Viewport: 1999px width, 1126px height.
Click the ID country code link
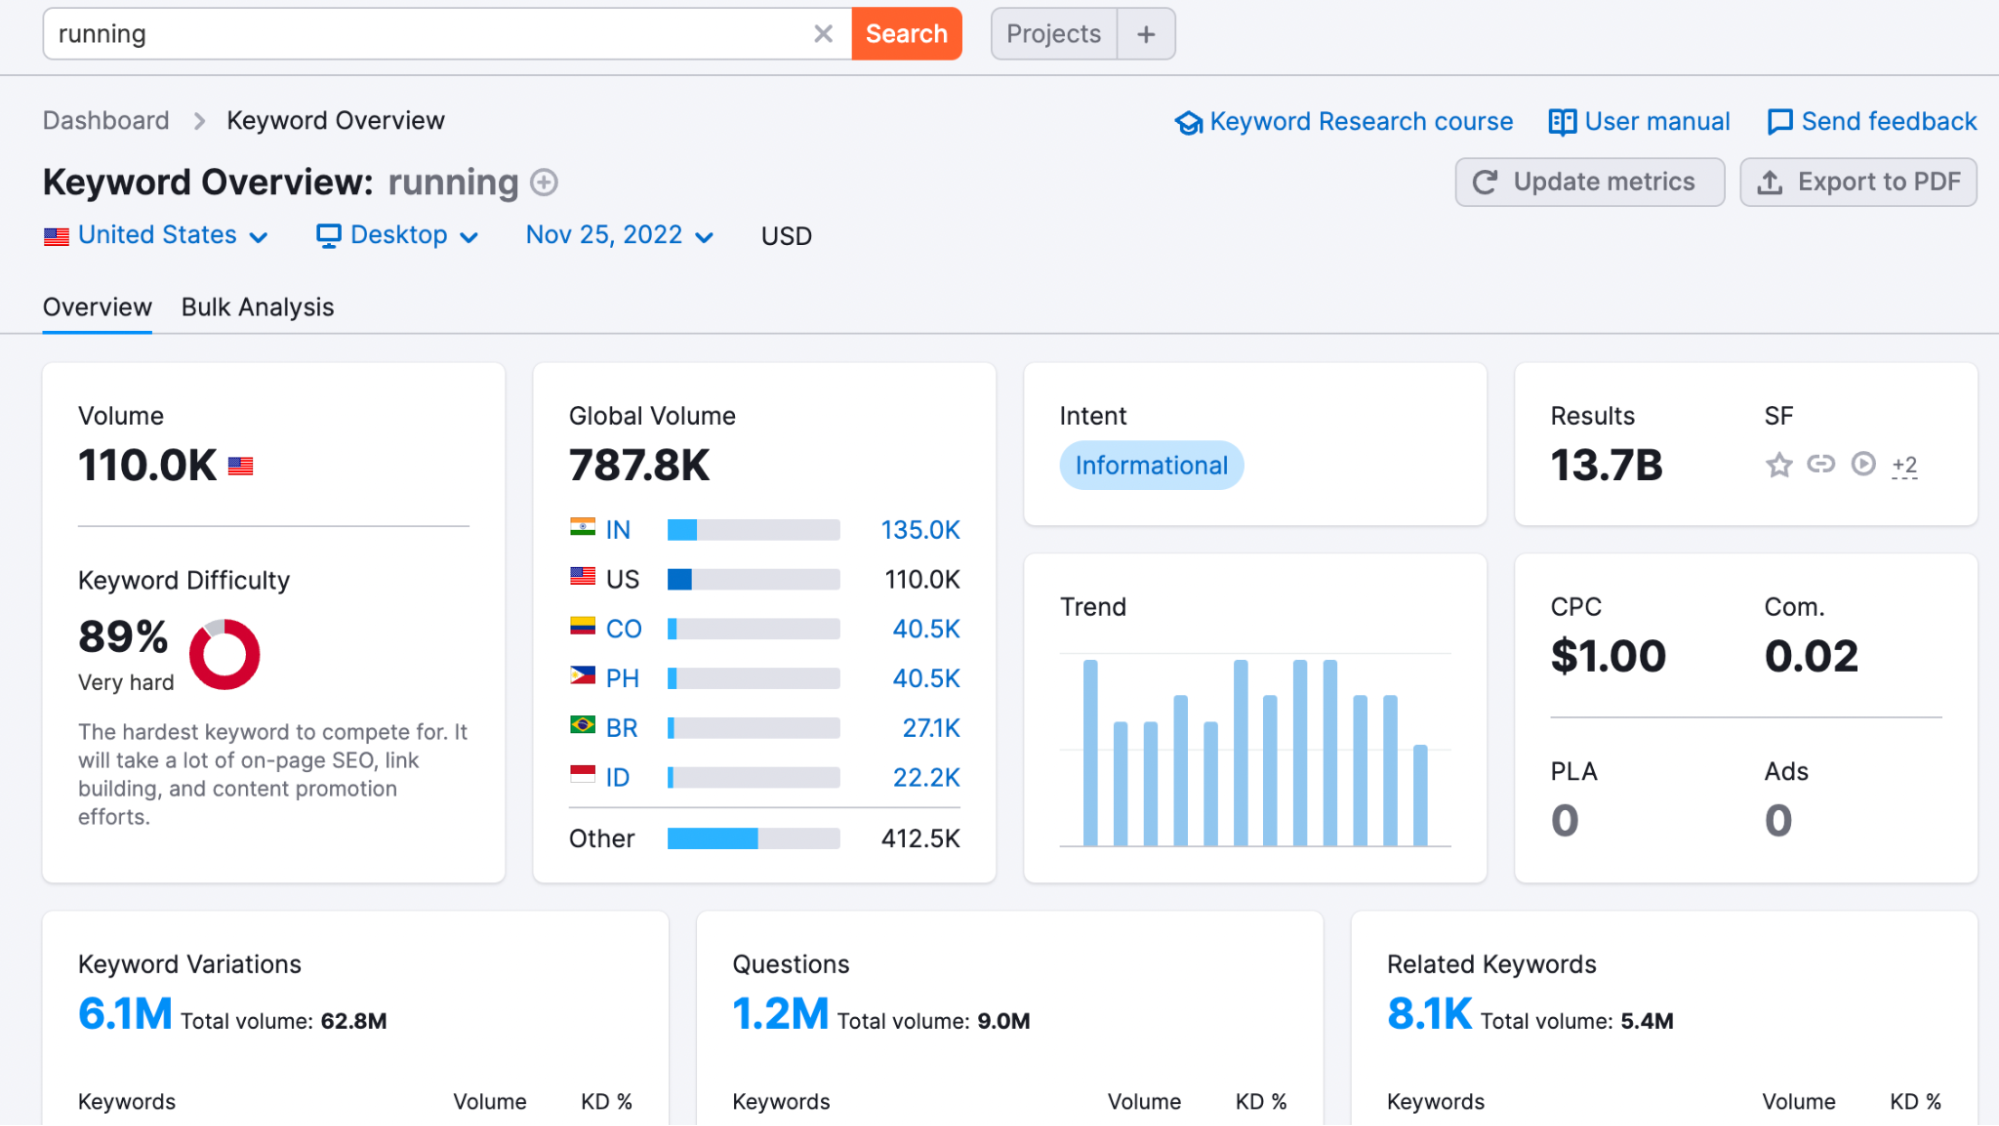(x=617, y=778)
